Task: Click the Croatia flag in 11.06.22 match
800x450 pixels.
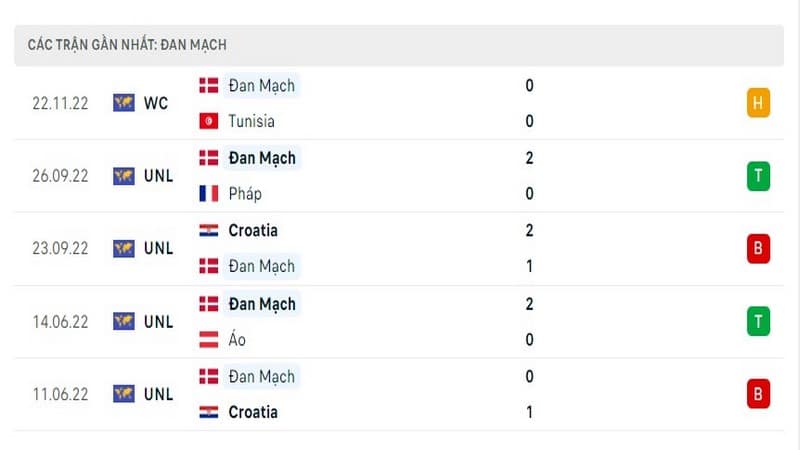Action: (209, 412)
